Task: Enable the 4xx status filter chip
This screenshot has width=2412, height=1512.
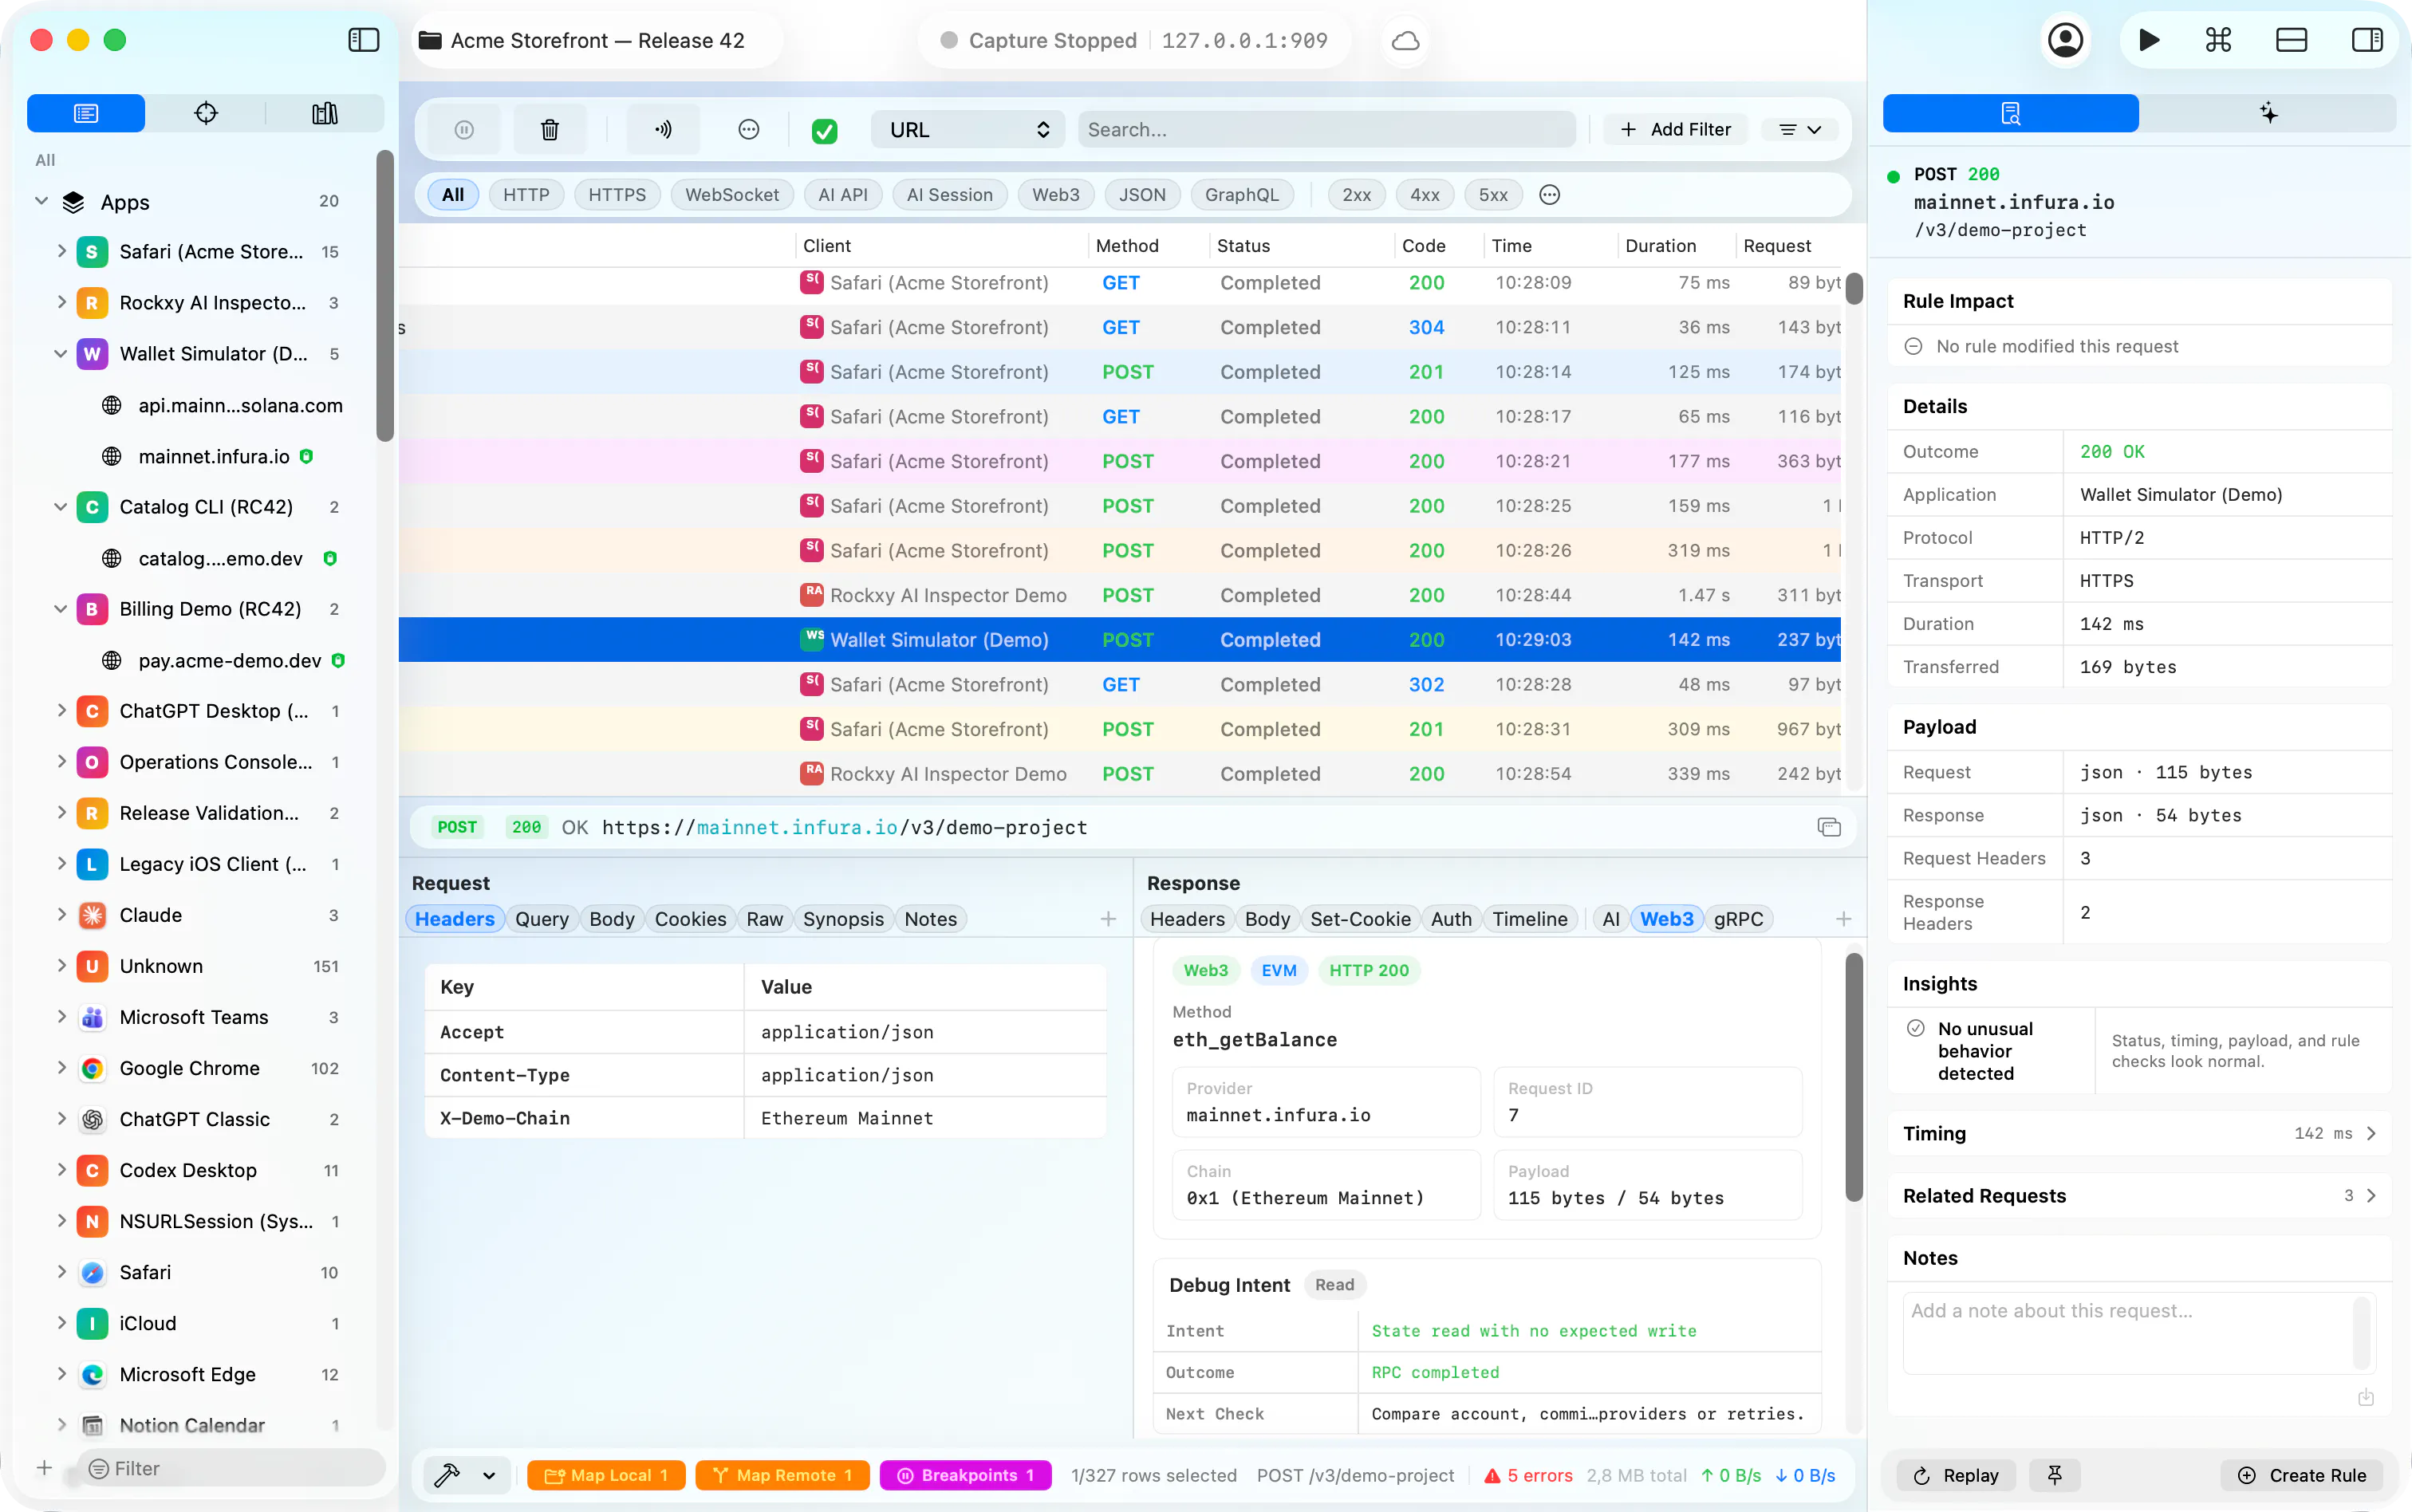Action: (1424, 195)
